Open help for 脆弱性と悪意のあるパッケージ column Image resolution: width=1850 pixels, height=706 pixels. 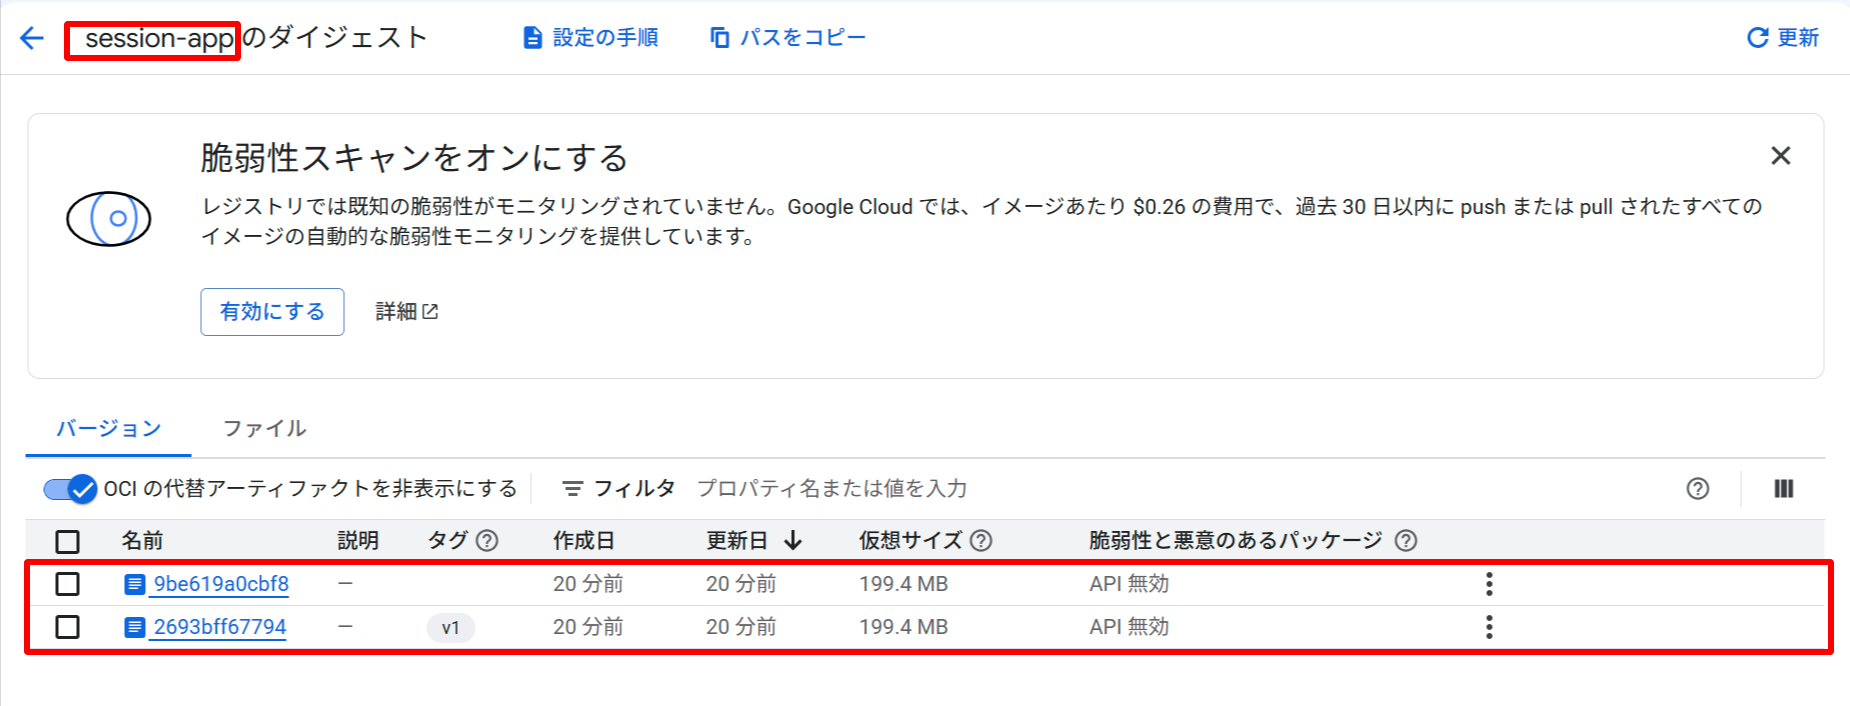(1406, 541)
